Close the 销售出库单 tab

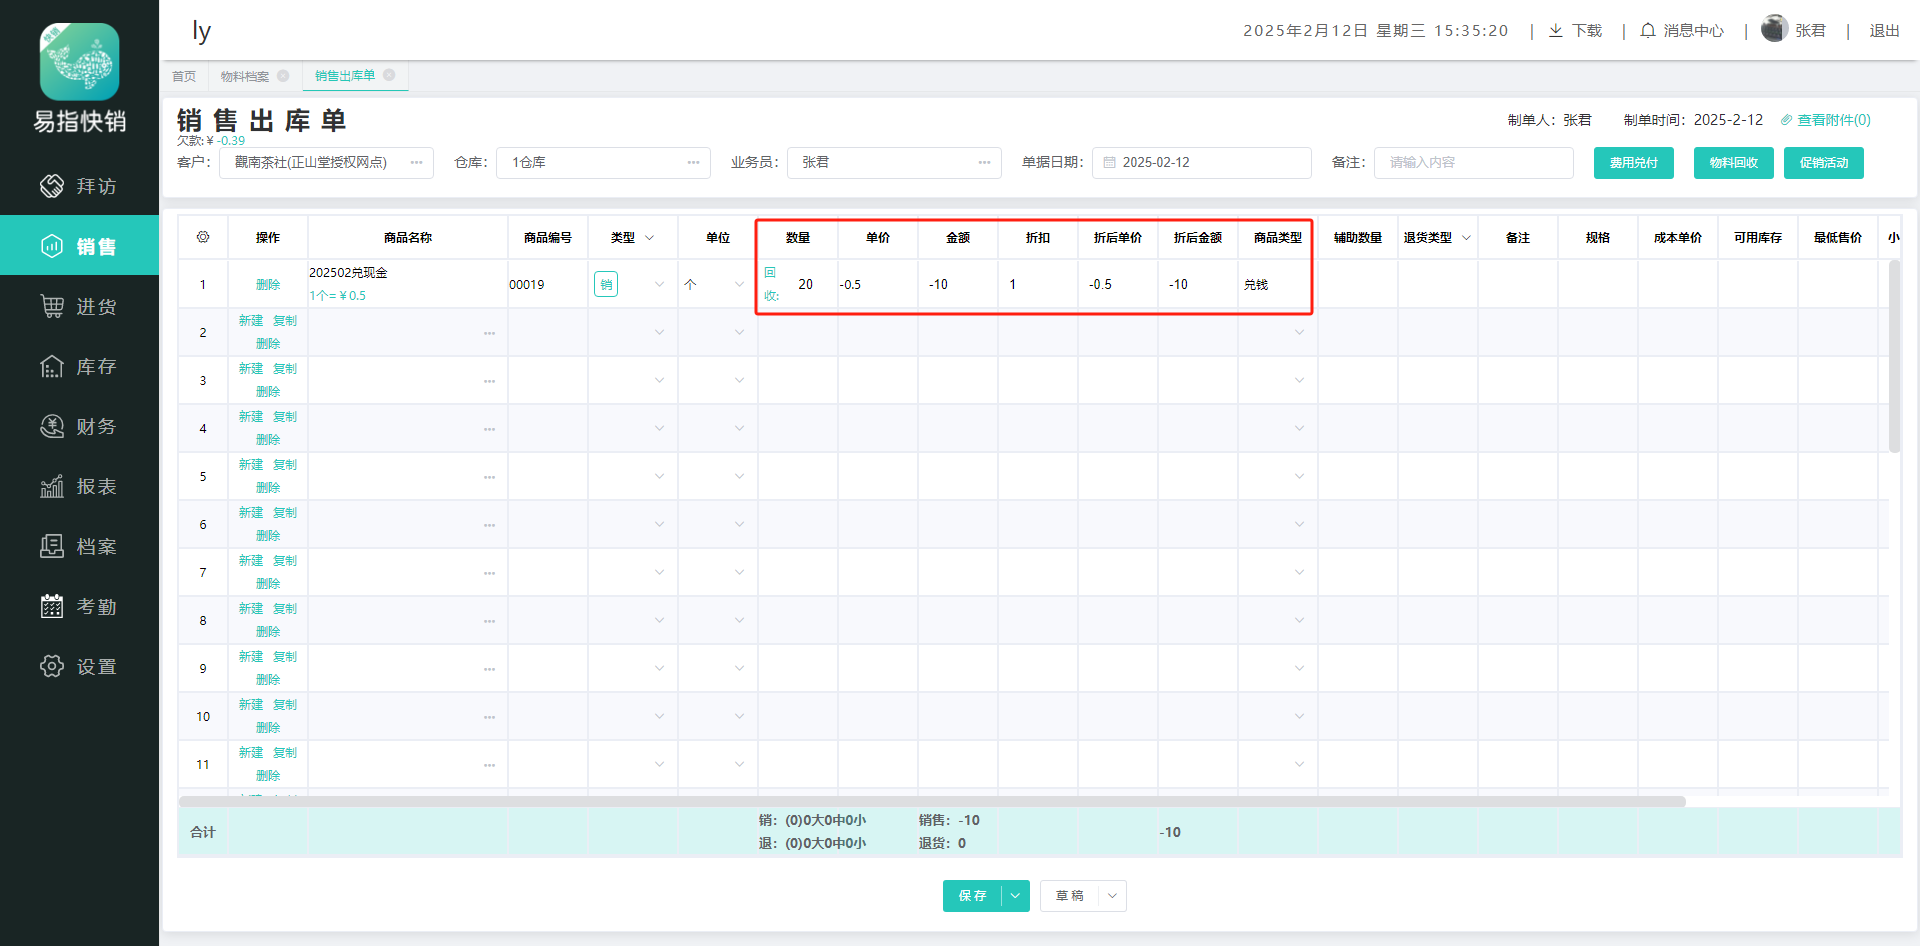click(x=389, y=75)
